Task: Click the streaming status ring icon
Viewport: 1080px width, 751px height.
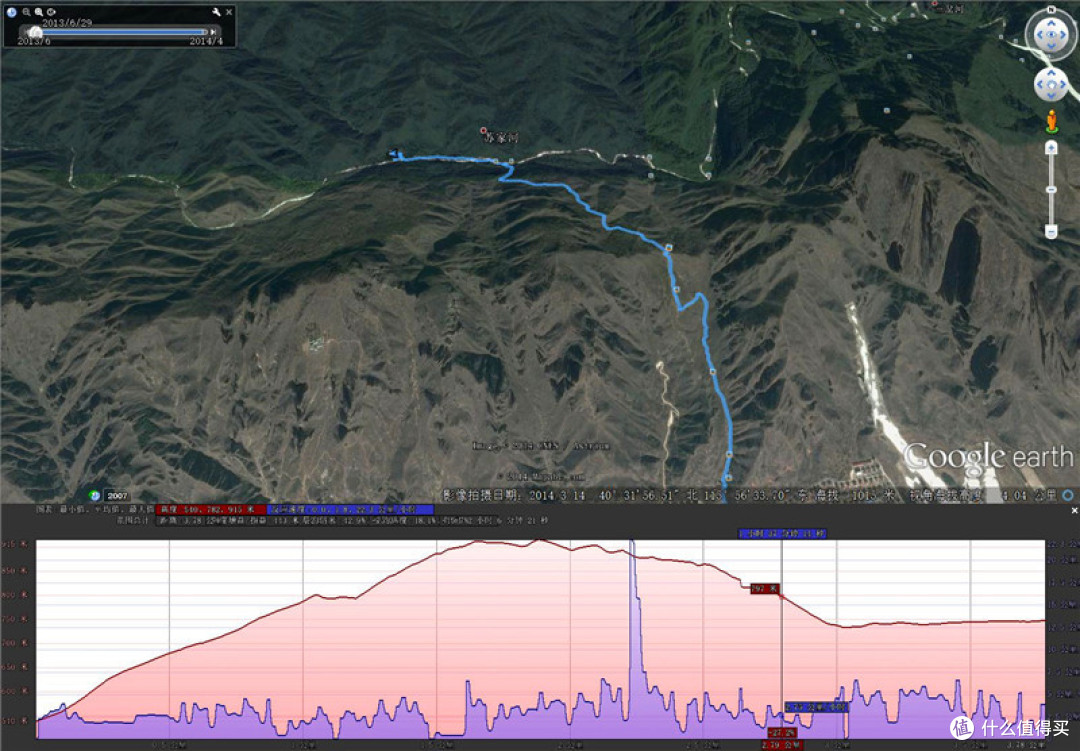Action: 1068,495
